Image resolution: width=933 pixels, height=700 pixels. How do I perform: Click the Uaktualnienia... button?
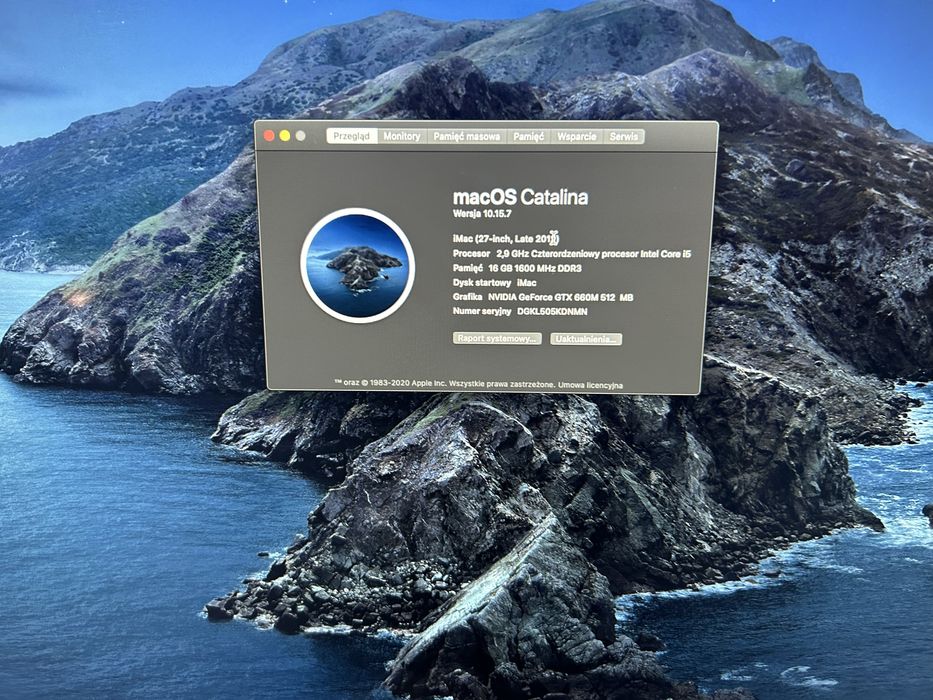[x=586, y=339]
